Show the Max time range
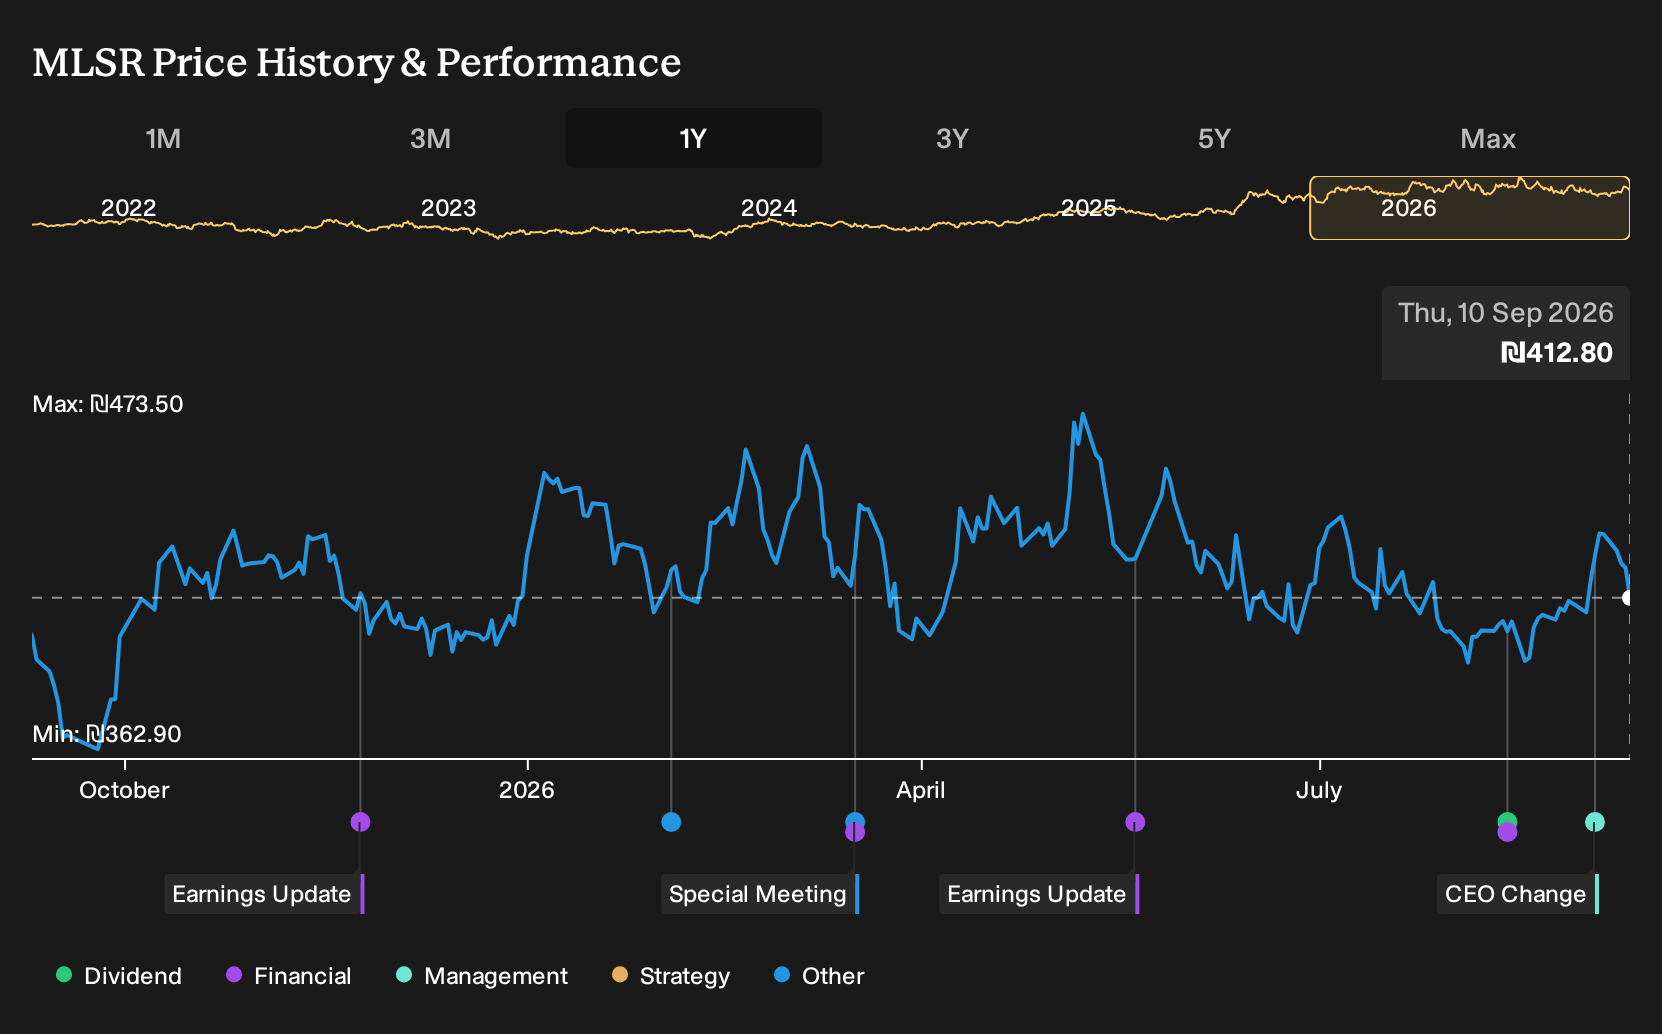 tap(1488, 138)
